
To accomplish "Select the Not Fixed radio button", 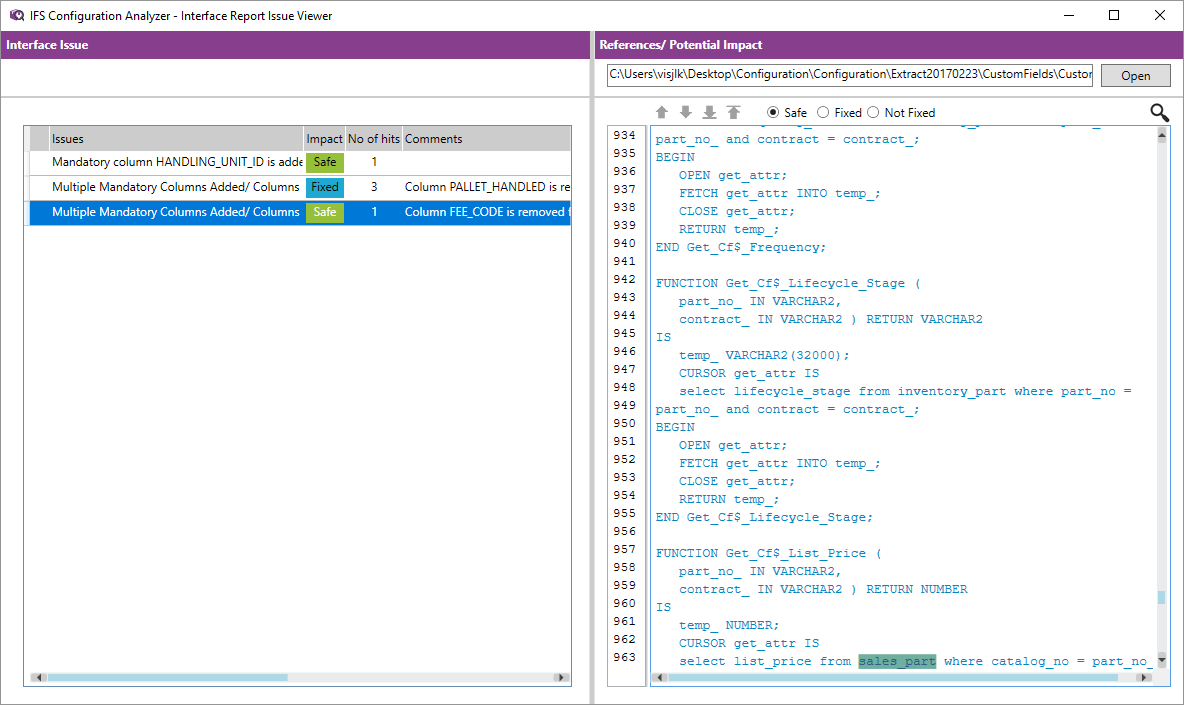I will (873, 113).
